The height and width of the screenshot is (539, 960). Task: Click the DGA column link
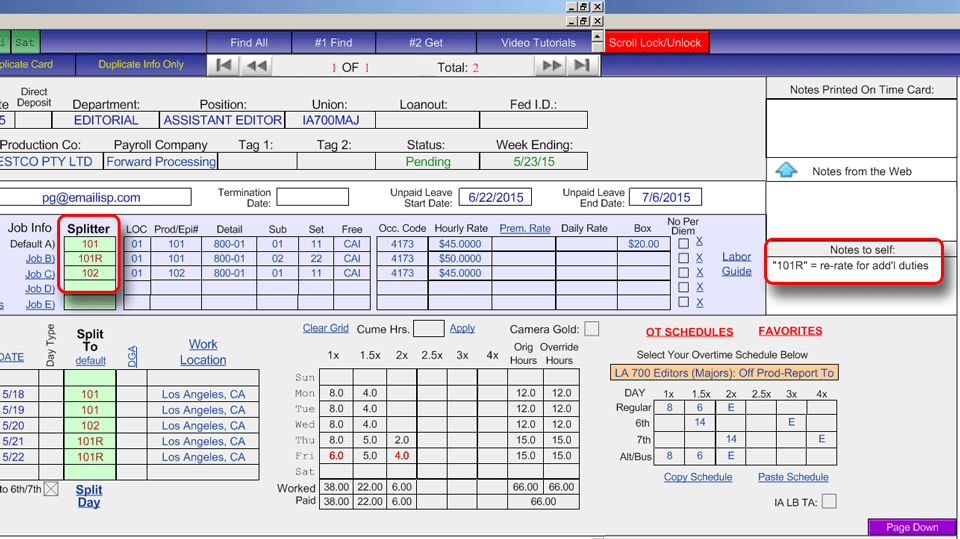[x=132, y=356]
